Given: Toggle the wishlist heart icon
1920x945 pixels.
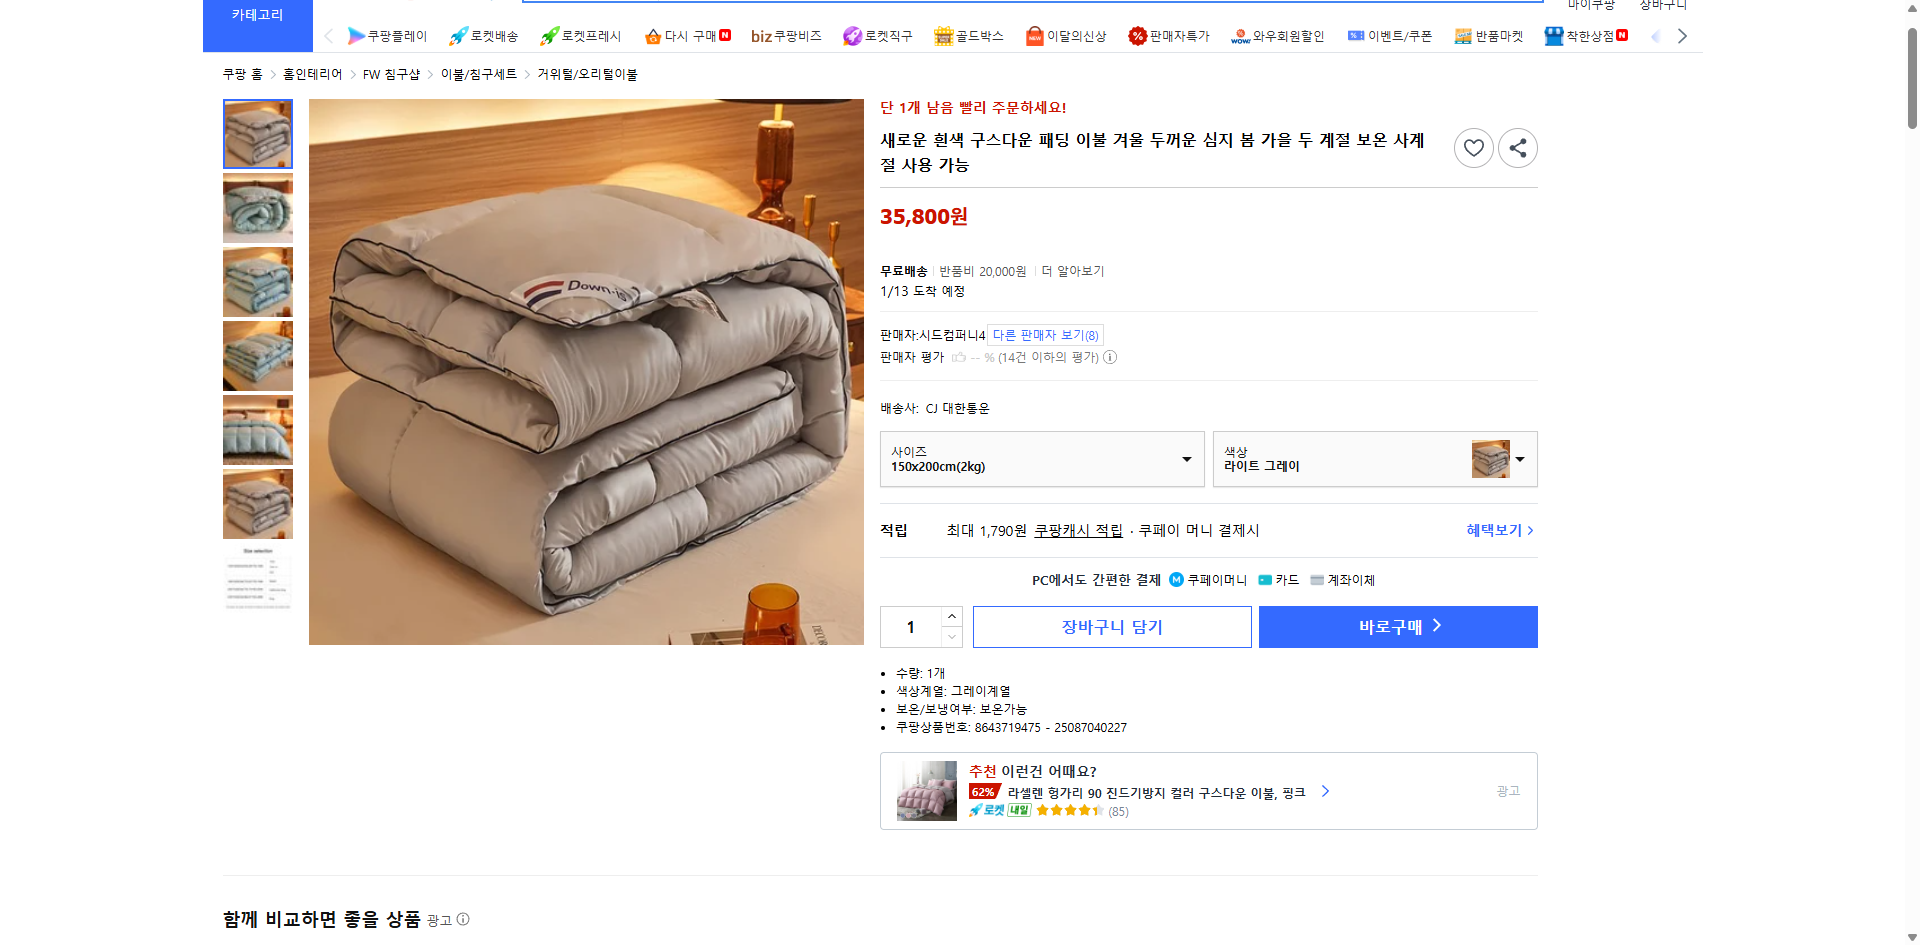Looking at the screenshot, I should (x=1473, y=147).
